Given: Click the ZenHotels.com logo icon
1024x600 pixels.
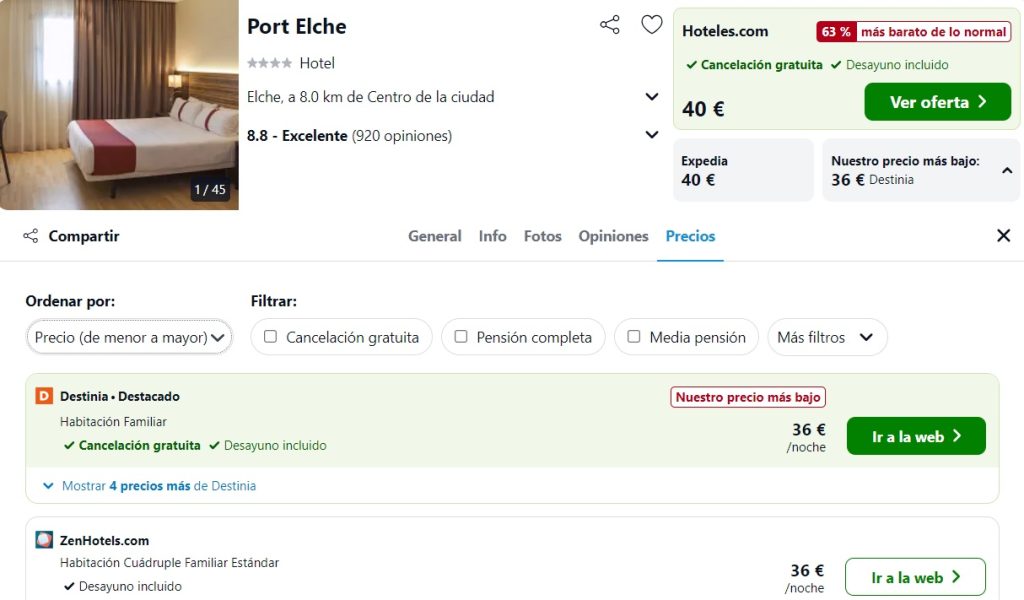Looking at the screenshot, I should tap(44, 540).
